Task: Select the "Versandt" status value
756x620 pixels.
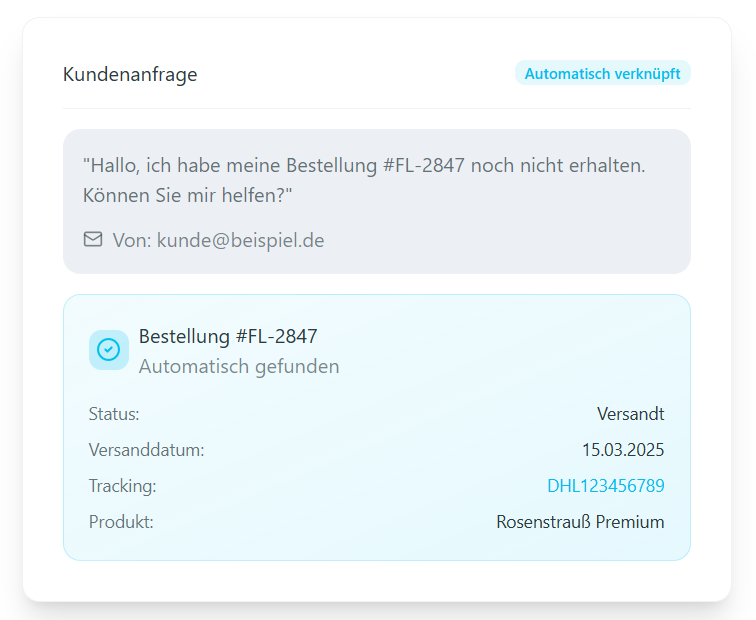Action: [x=630, y=414]
